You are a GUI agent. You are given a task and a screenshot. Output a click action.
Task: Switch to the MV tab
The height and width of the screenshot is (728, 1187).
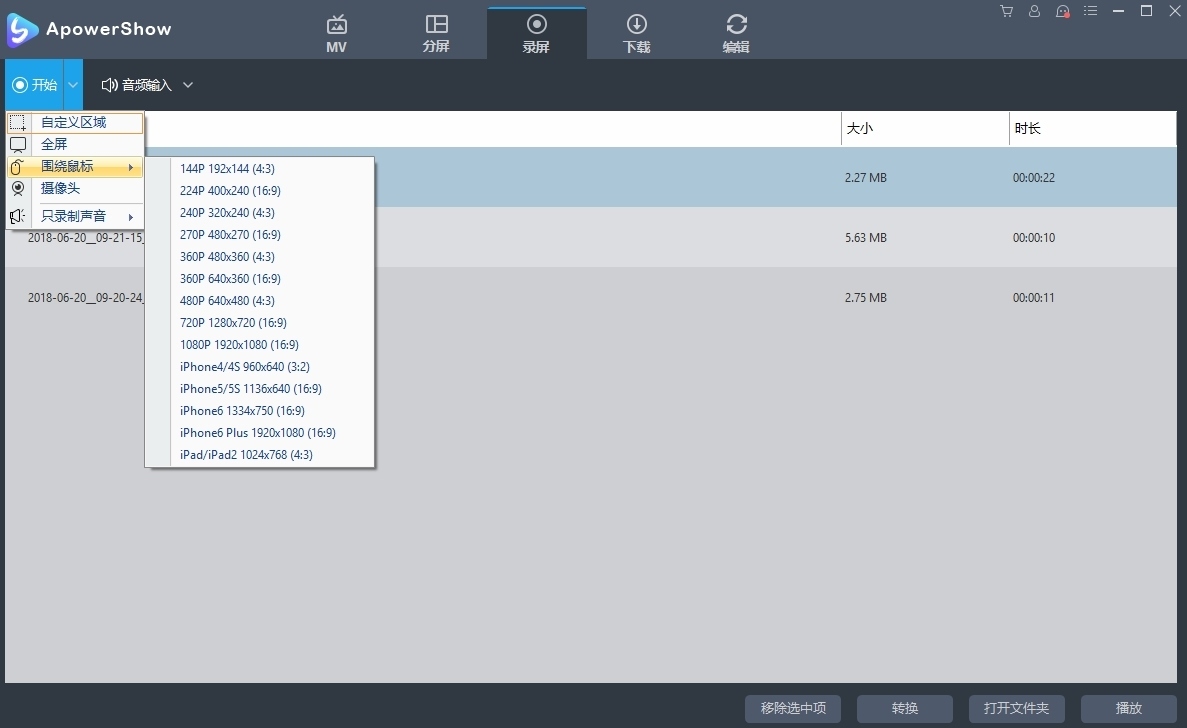pos(337,33)
